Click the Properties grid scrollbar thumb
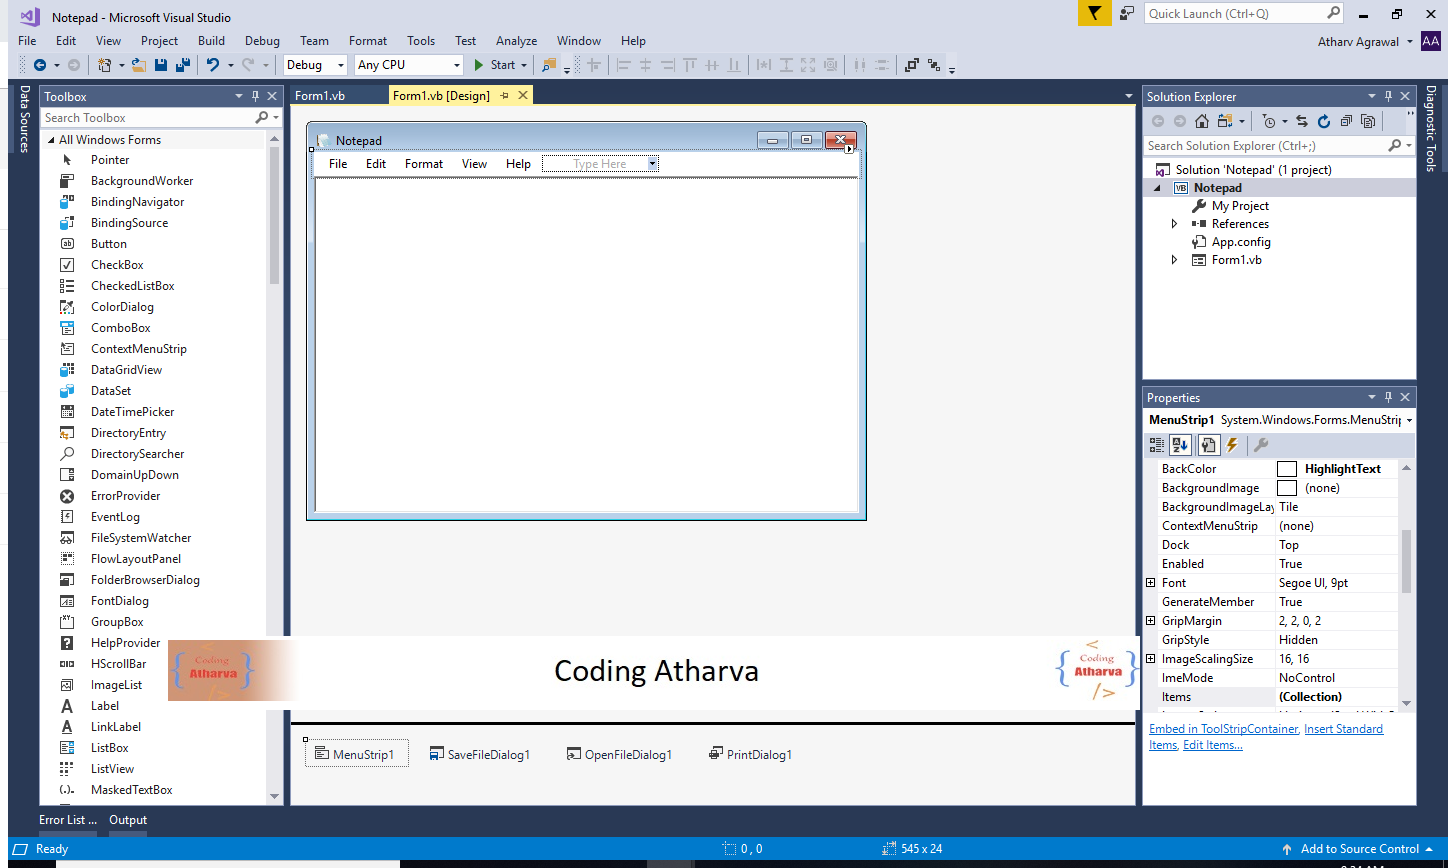This screenshot has height=868, width=1448. [x=1407, y=561]
